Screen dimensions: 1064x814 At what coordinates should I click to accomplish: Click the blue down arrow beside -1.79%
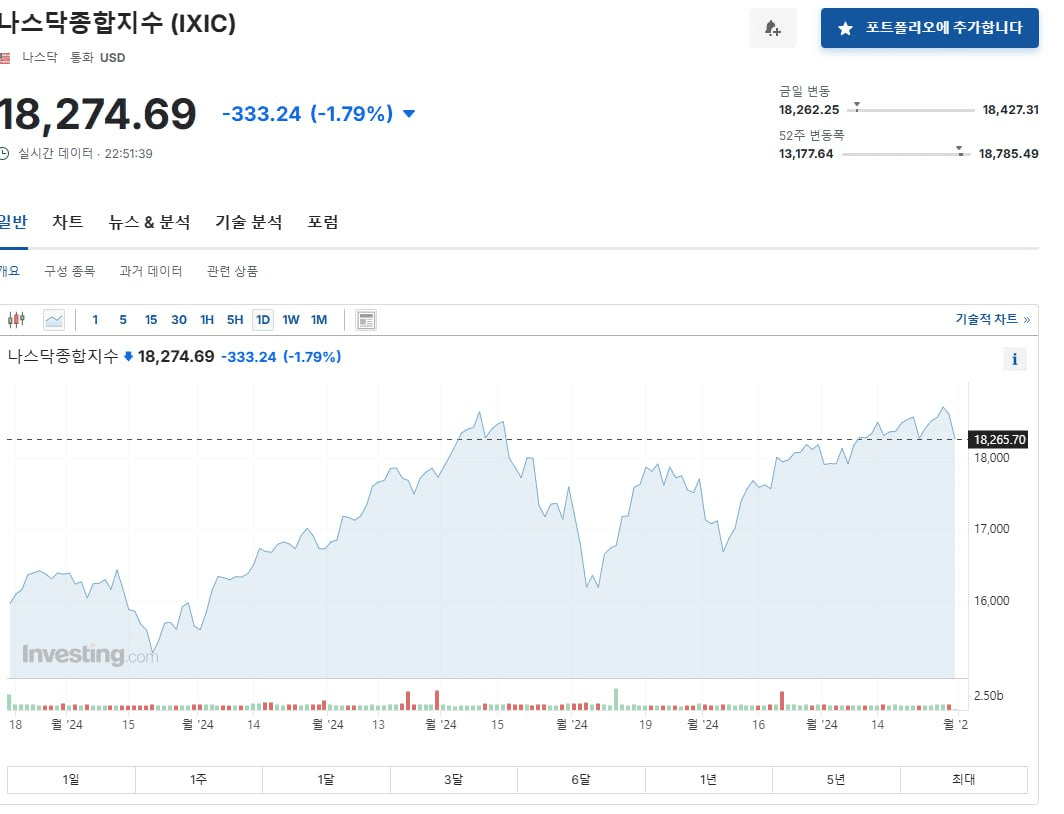tap(408, 113)
